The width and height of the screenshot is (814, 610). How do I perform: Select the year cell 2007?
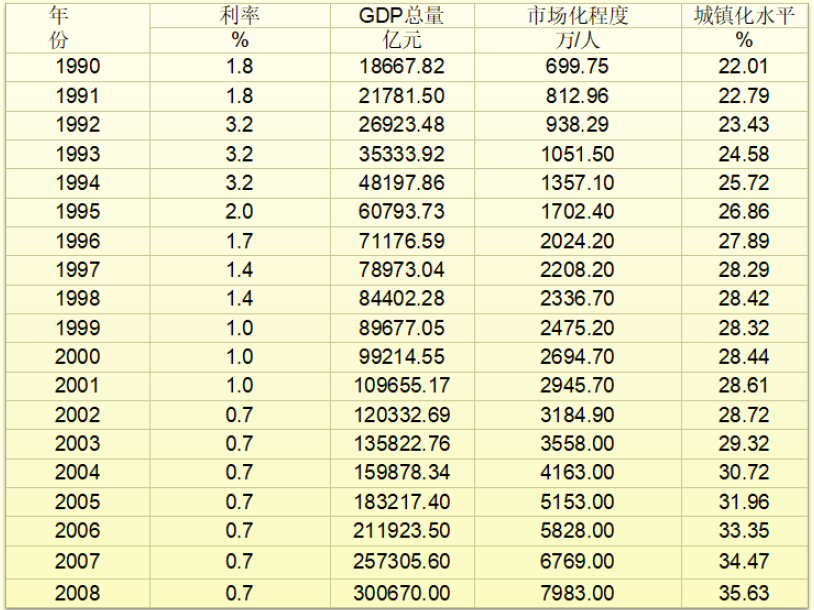[78, 561]
